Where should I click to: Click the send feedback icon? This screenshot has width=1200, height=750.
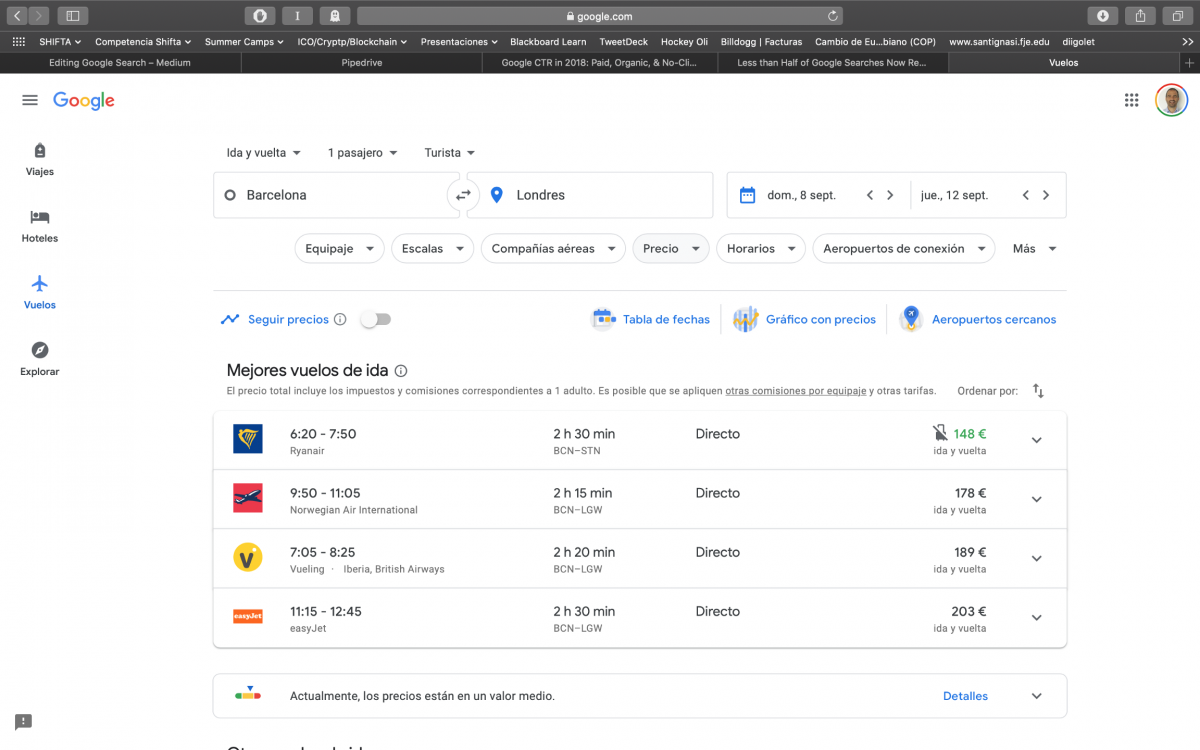coord(24,721)
